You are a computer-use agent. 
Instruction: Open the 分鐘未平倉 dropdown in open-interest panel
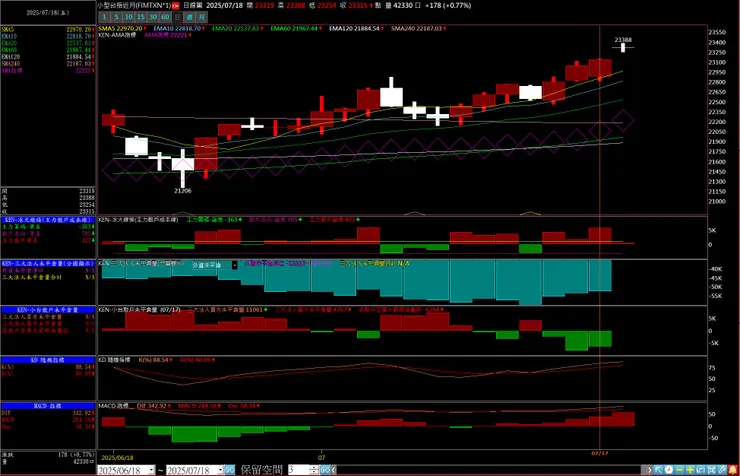tap(235, 265)
